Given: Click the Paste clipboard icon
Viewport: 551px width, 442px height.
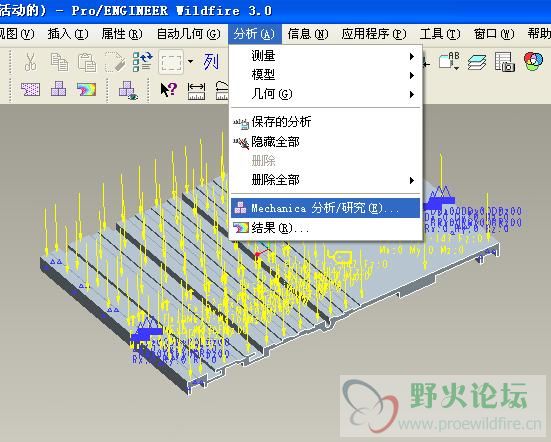Looking at the screenshot, I should coord(87,62).
